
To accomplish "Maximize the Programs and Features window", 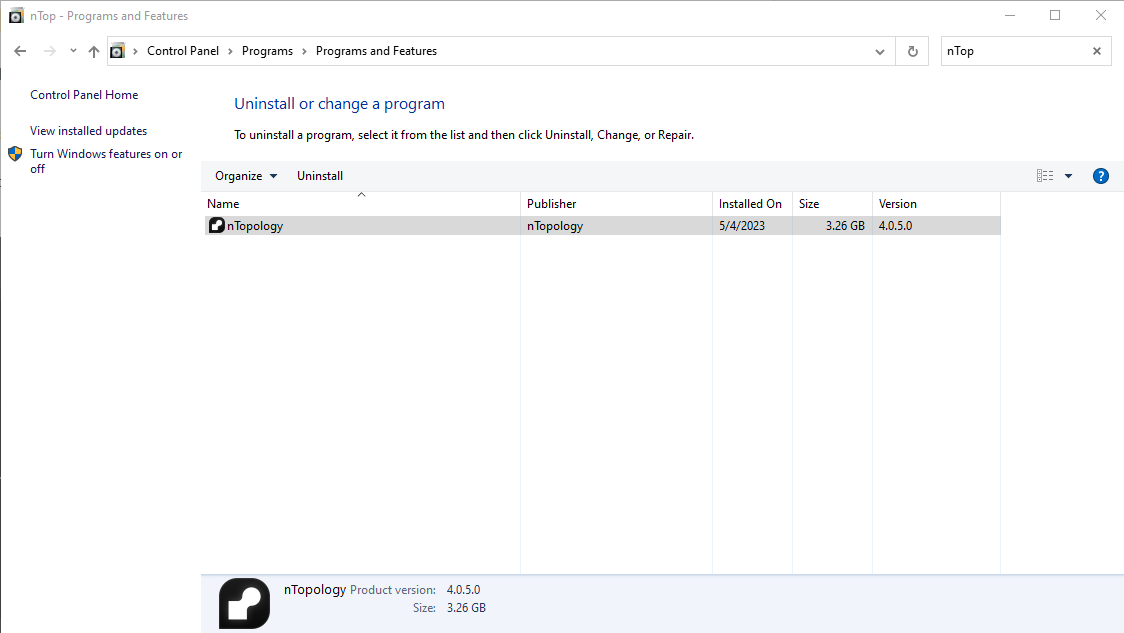I will coord(1055,15).
